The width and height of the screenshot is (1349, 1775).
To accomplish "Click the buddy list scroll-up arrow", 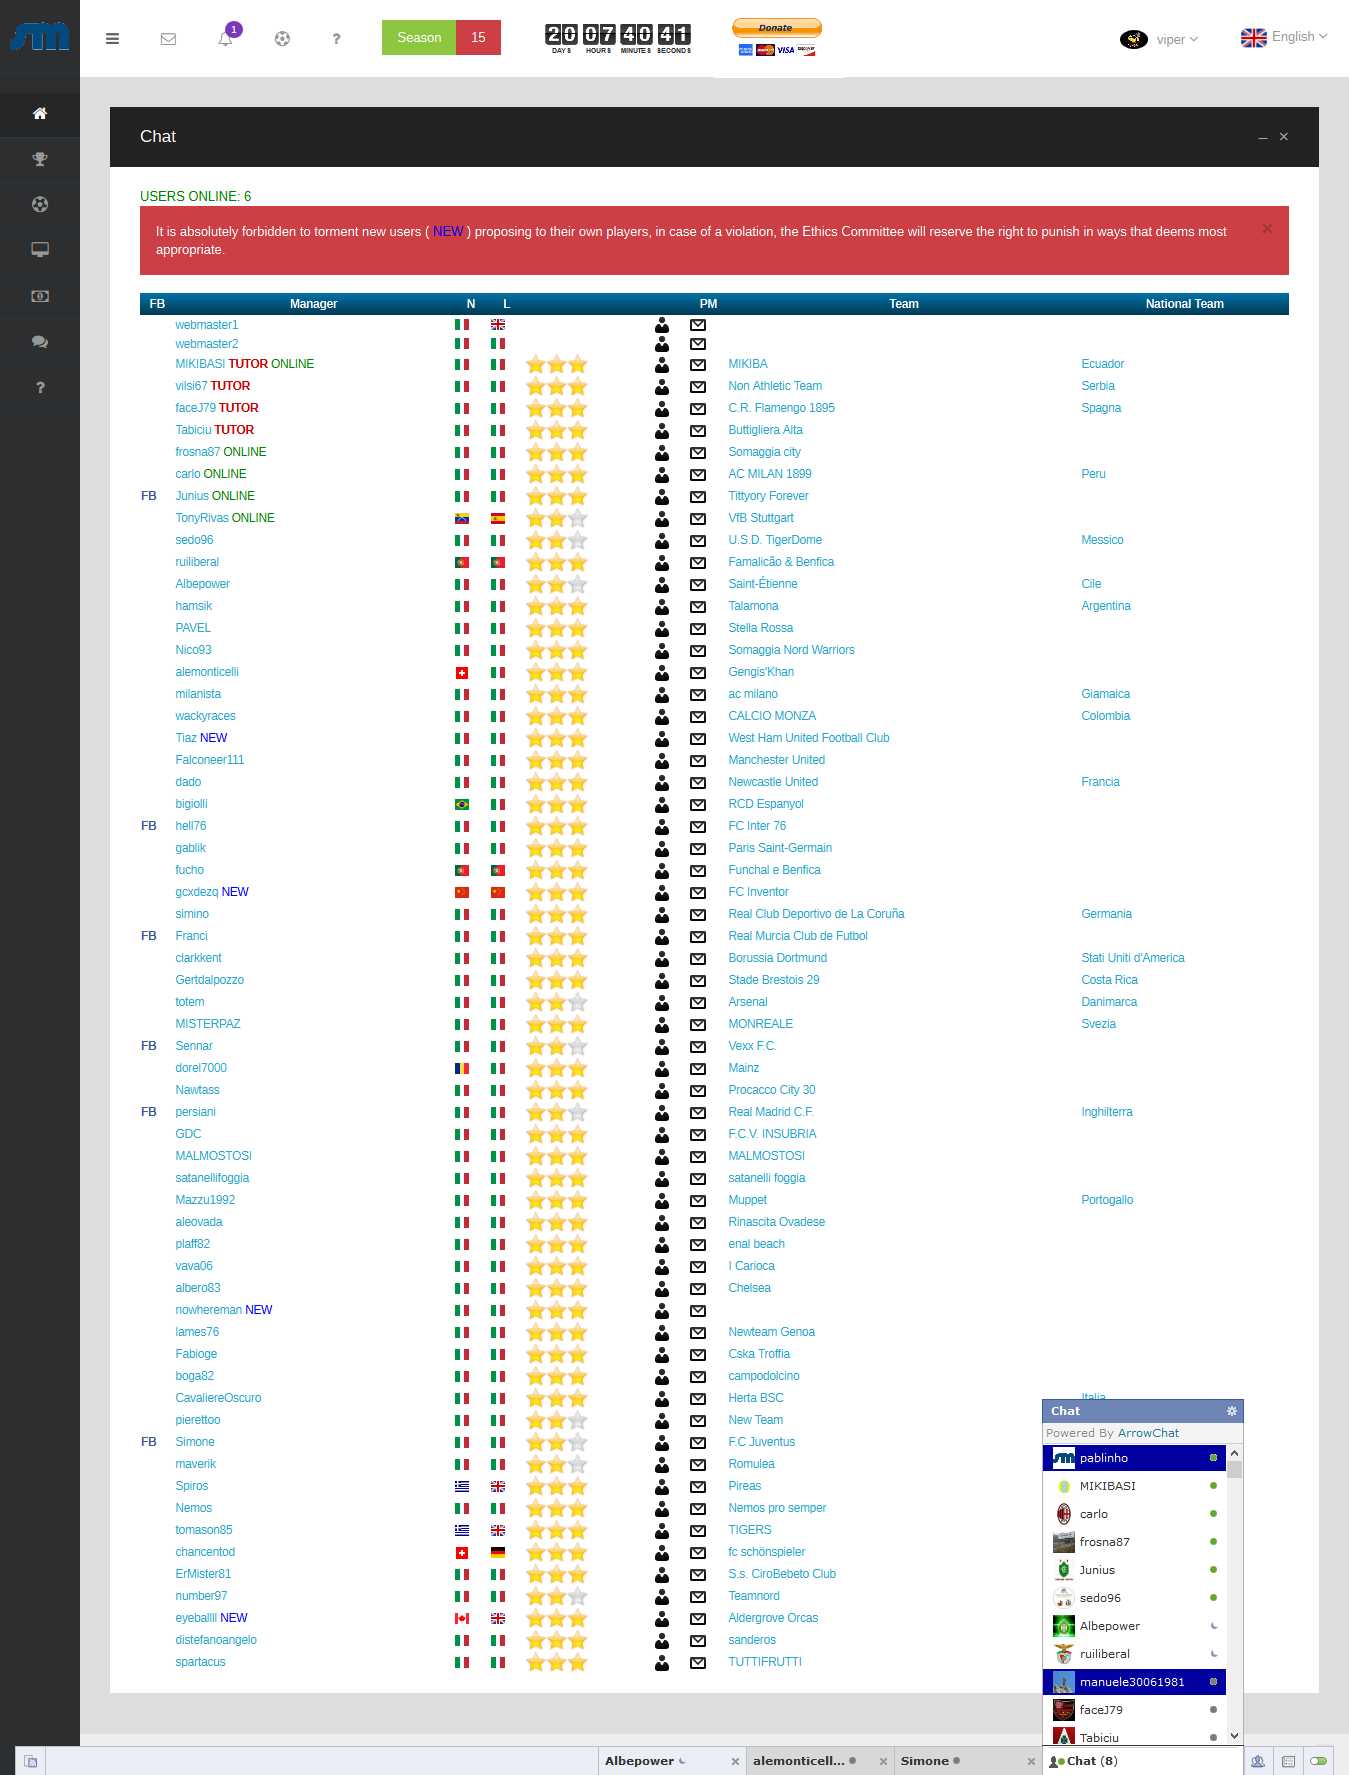I will 1235,1453.
